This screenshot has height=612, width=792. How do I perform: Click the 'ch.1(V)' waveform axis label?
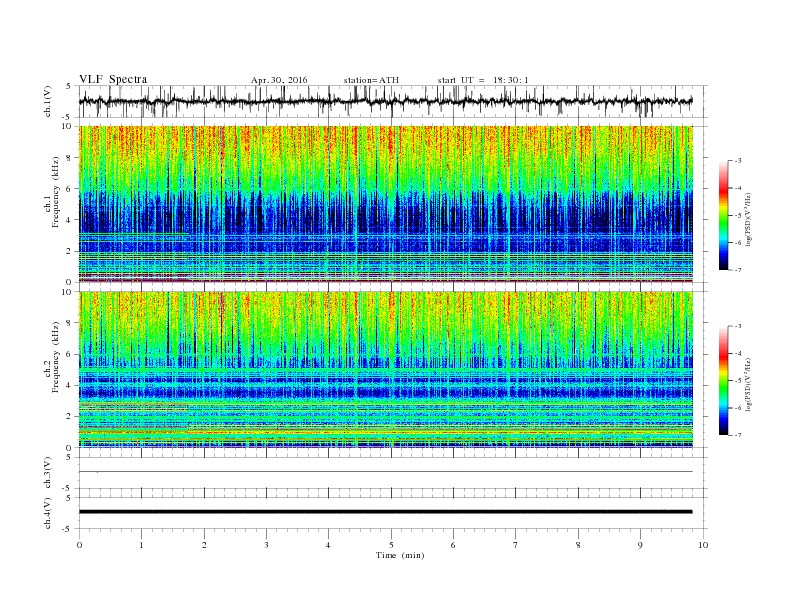click(48, 102)
